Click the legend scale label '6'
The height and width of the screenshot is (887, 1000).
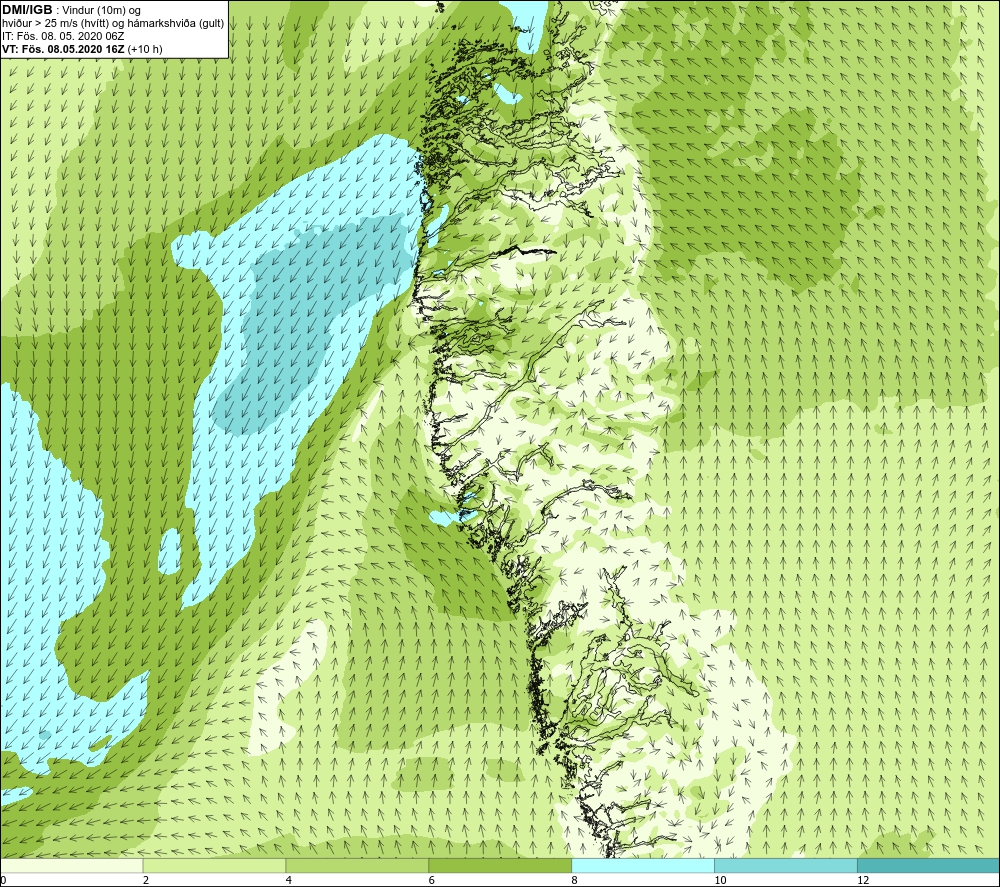(x=432, y=881)
